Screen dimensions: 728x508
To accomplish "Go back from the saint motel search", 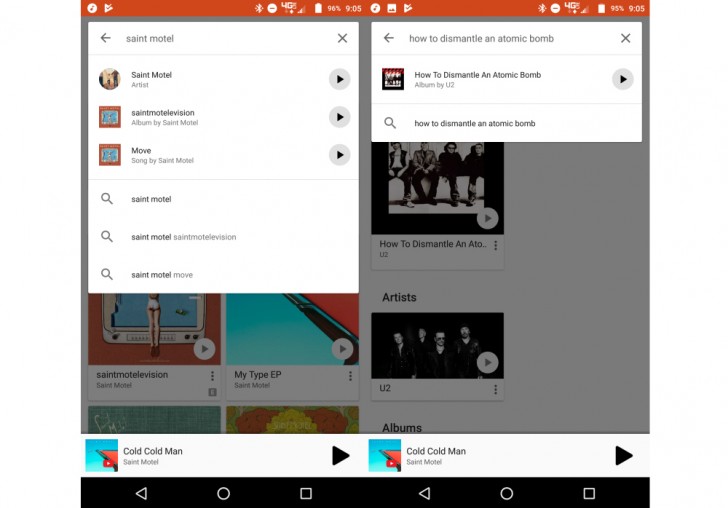I will (x=105, y=38).
